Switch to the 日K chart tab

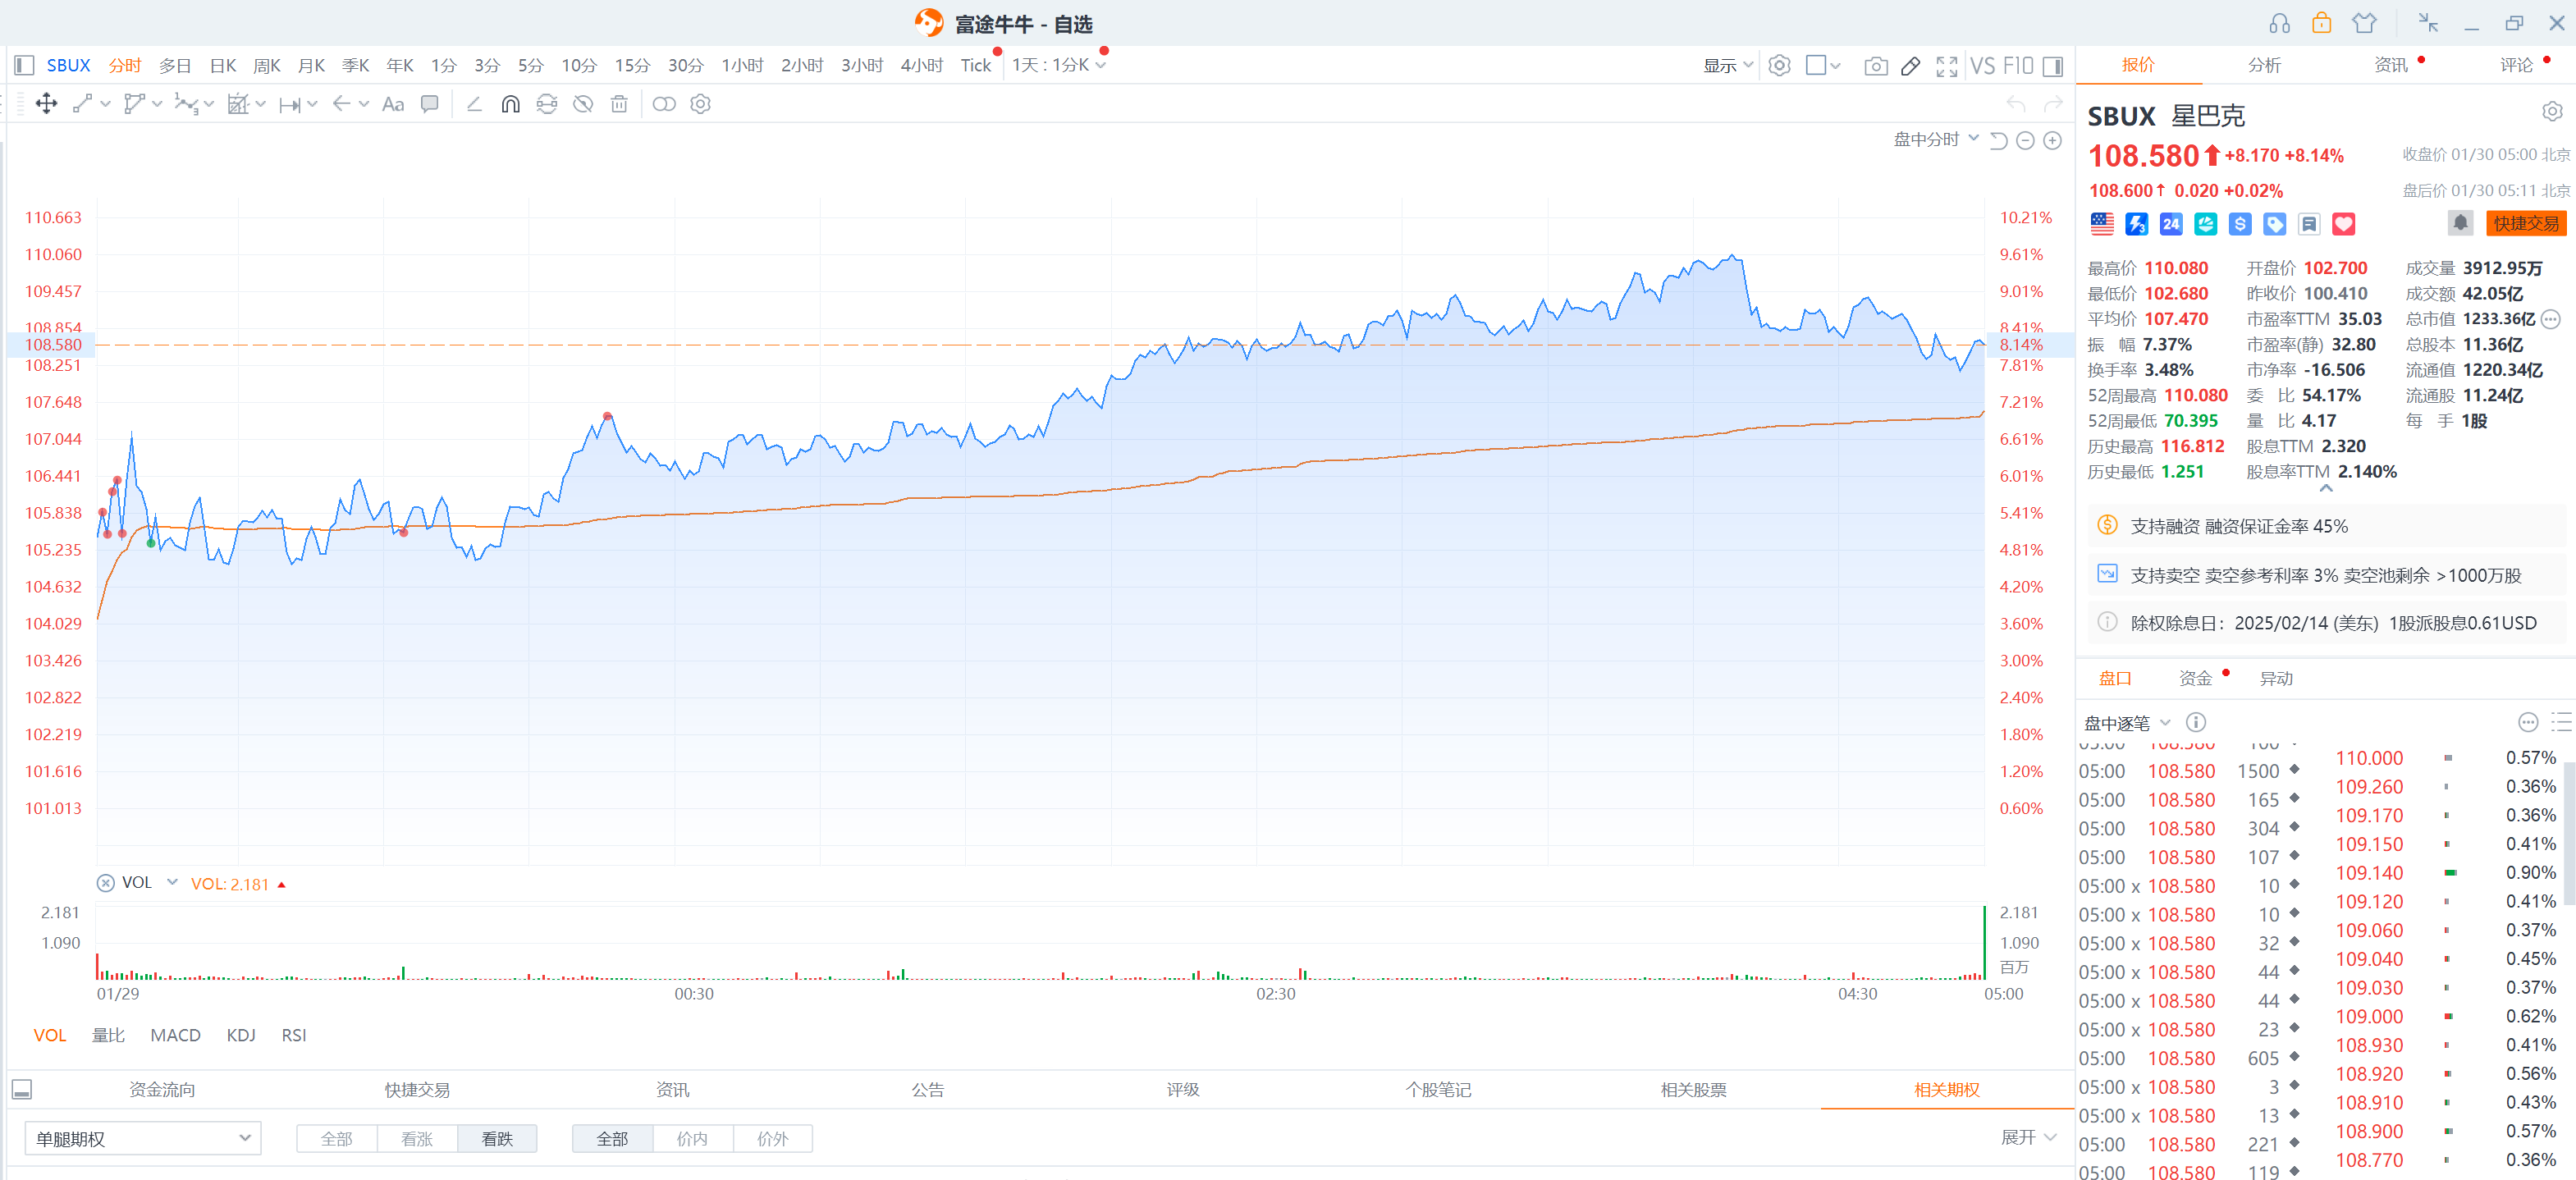point(222,66)
